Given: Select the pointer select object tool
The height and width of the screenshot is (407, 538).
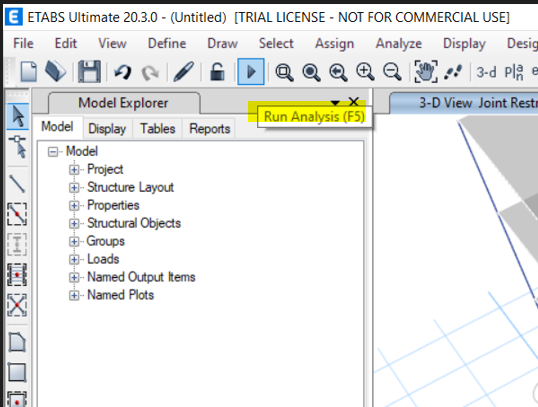Looking at the screenshot, I should pyautogui.click(x=17, y=116).
